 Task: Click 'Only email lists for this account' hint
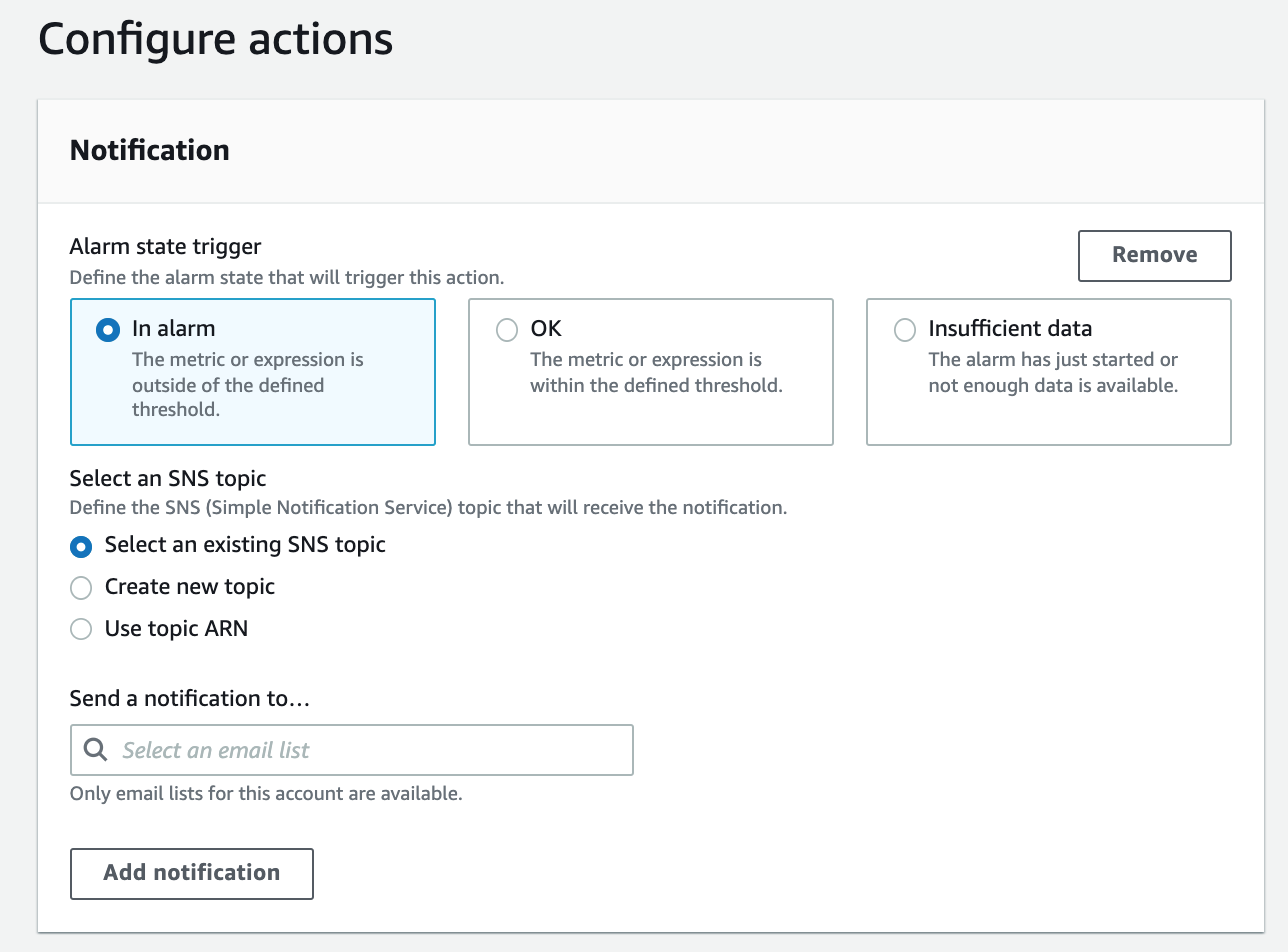coord(266,794)
